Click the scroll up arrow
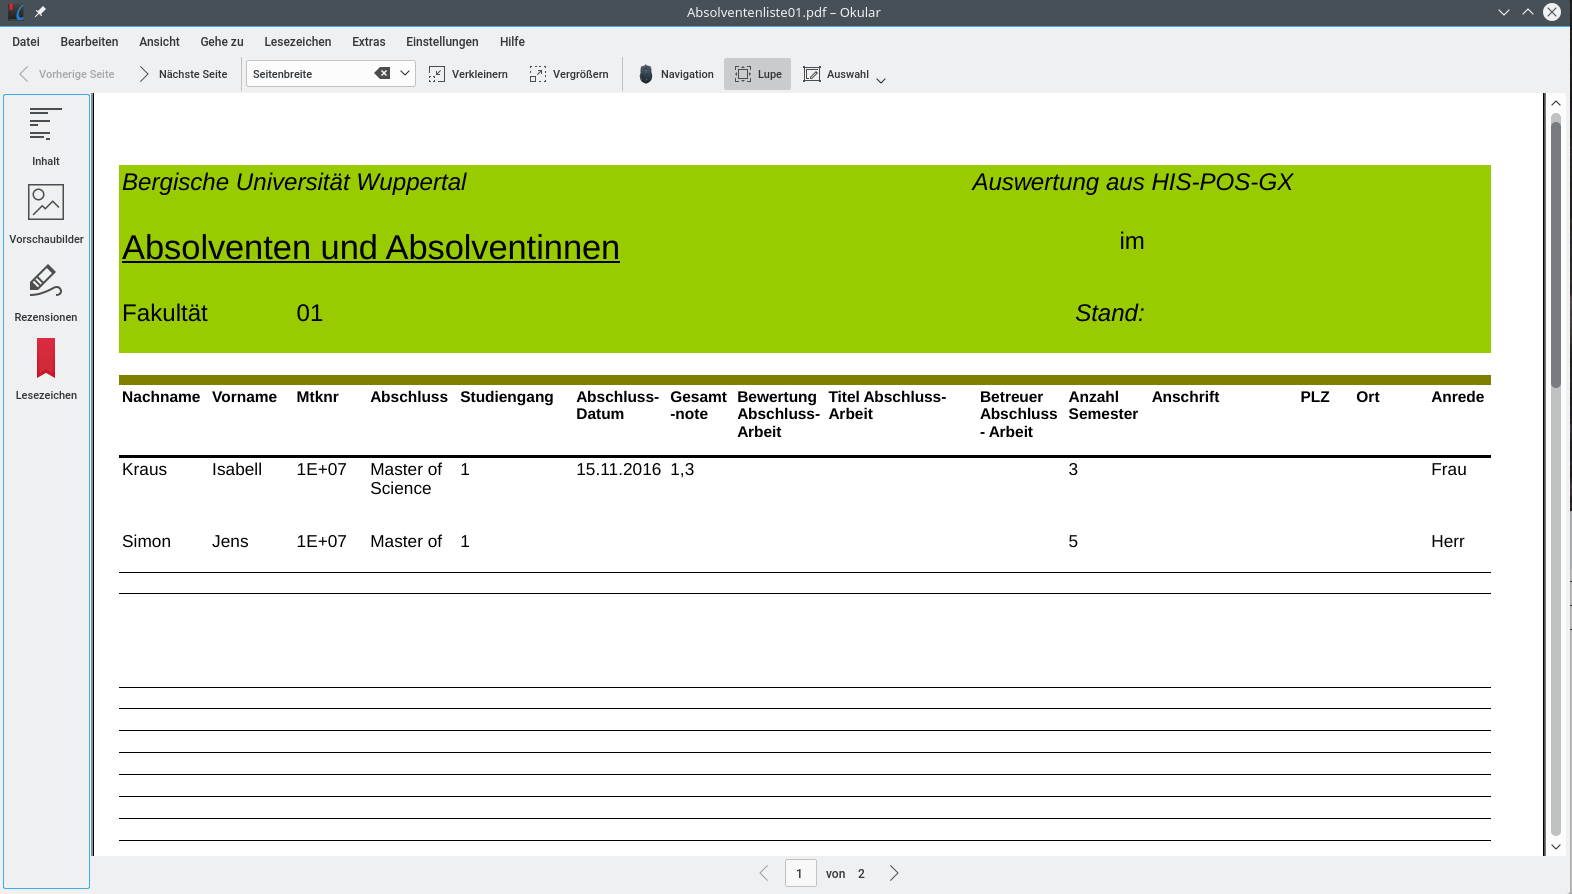 coord(1555,103)
